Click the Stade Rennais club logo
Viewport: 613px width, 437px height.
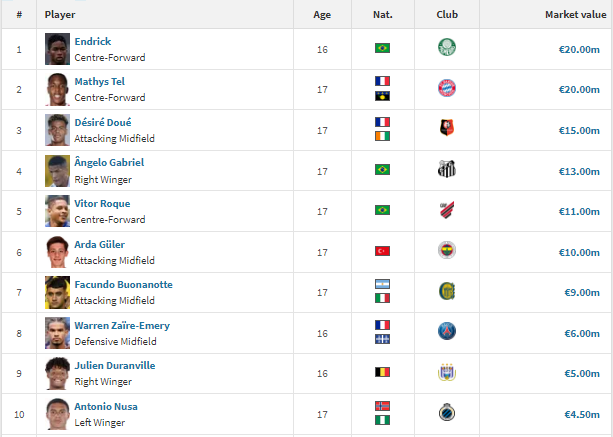click(446, 128)
